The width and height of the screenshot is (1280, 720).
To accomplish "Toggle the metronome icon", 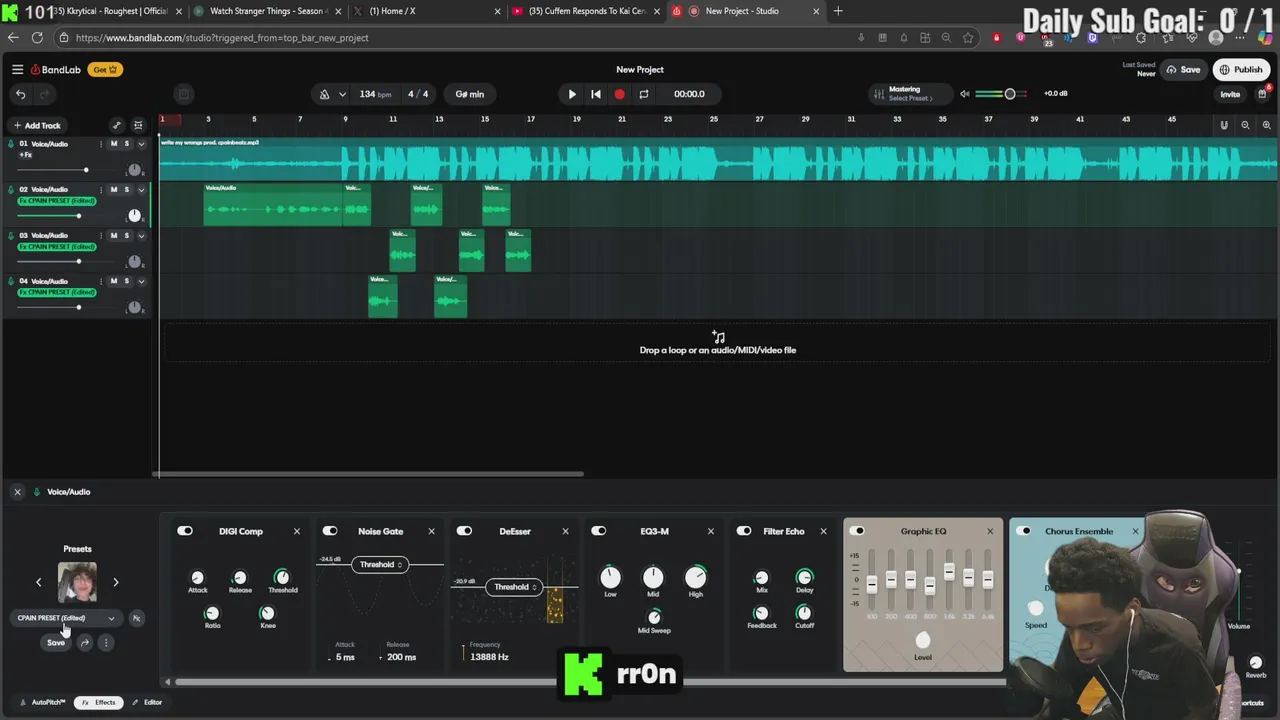I will (324, 94).
